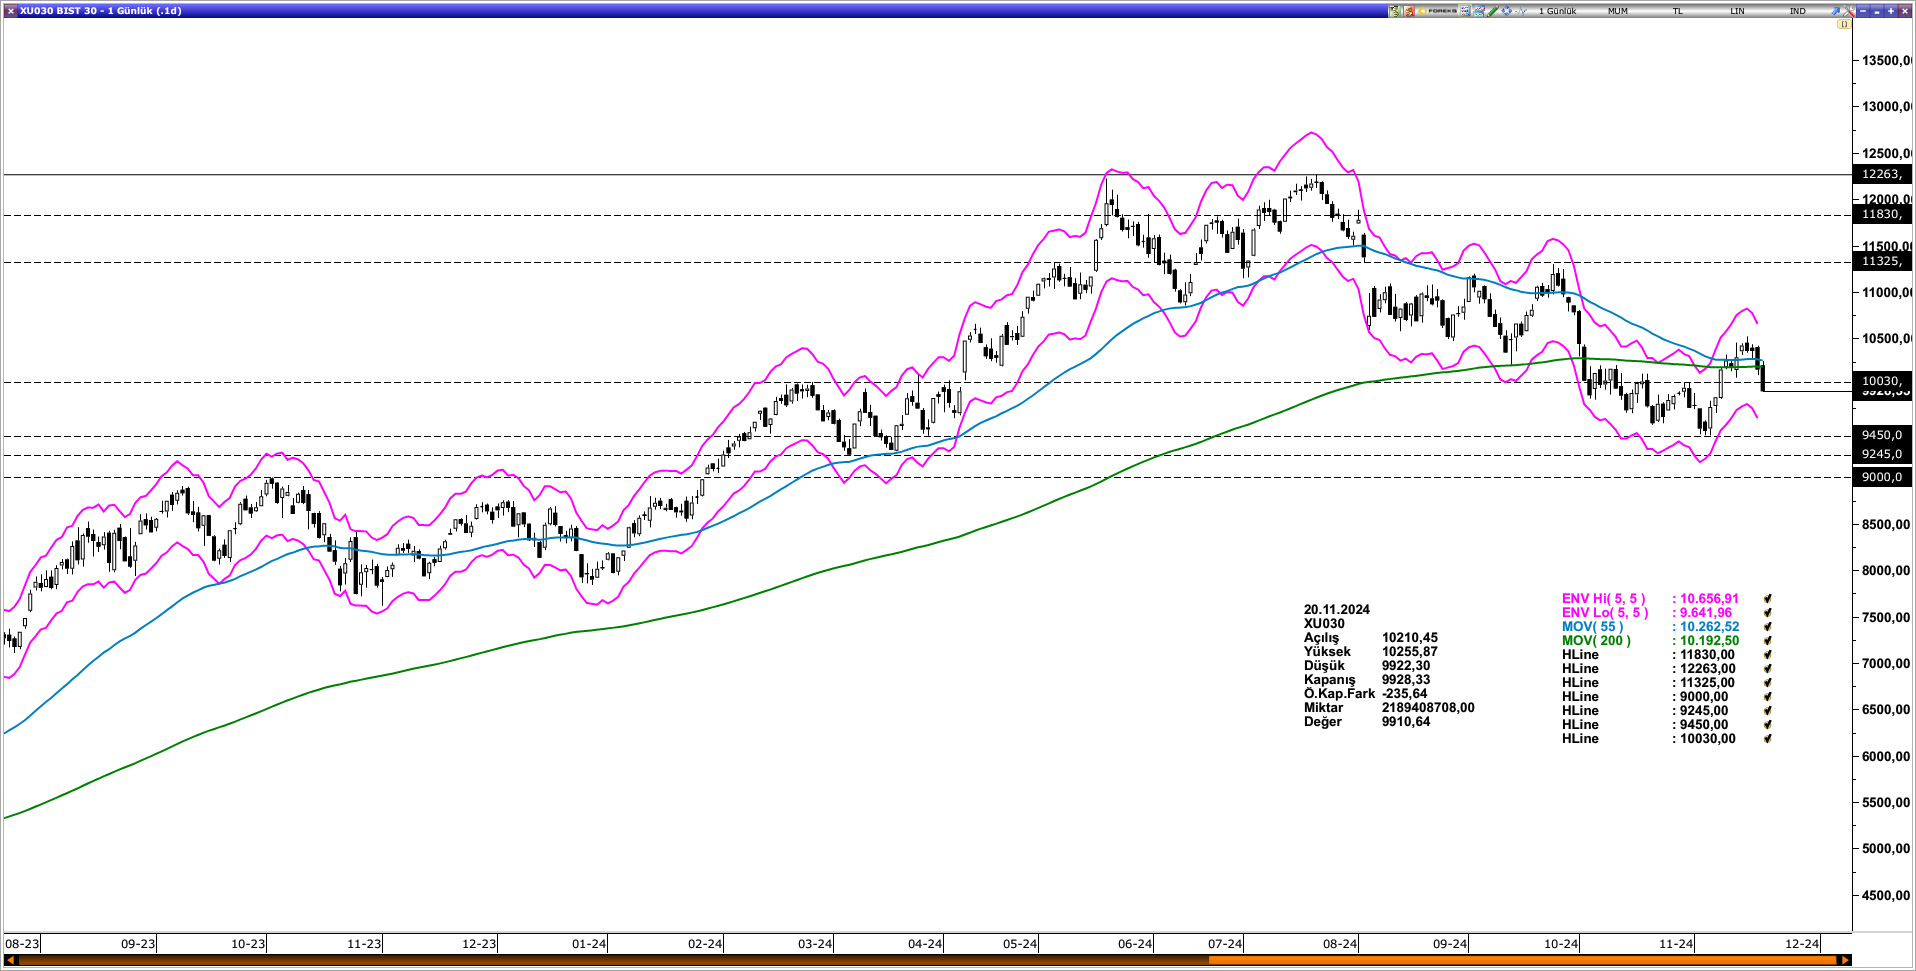The height and width of the screenshot is (971, 1916).
Task: Toggle the HLine 9245,00 checkmark
Action: (x=1768, y=711)
